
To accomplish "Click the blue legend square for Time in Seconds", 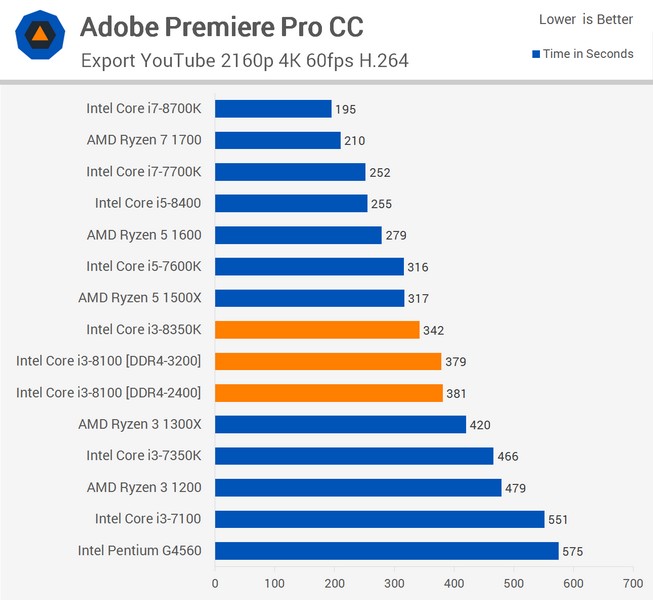I will point(537,54).
